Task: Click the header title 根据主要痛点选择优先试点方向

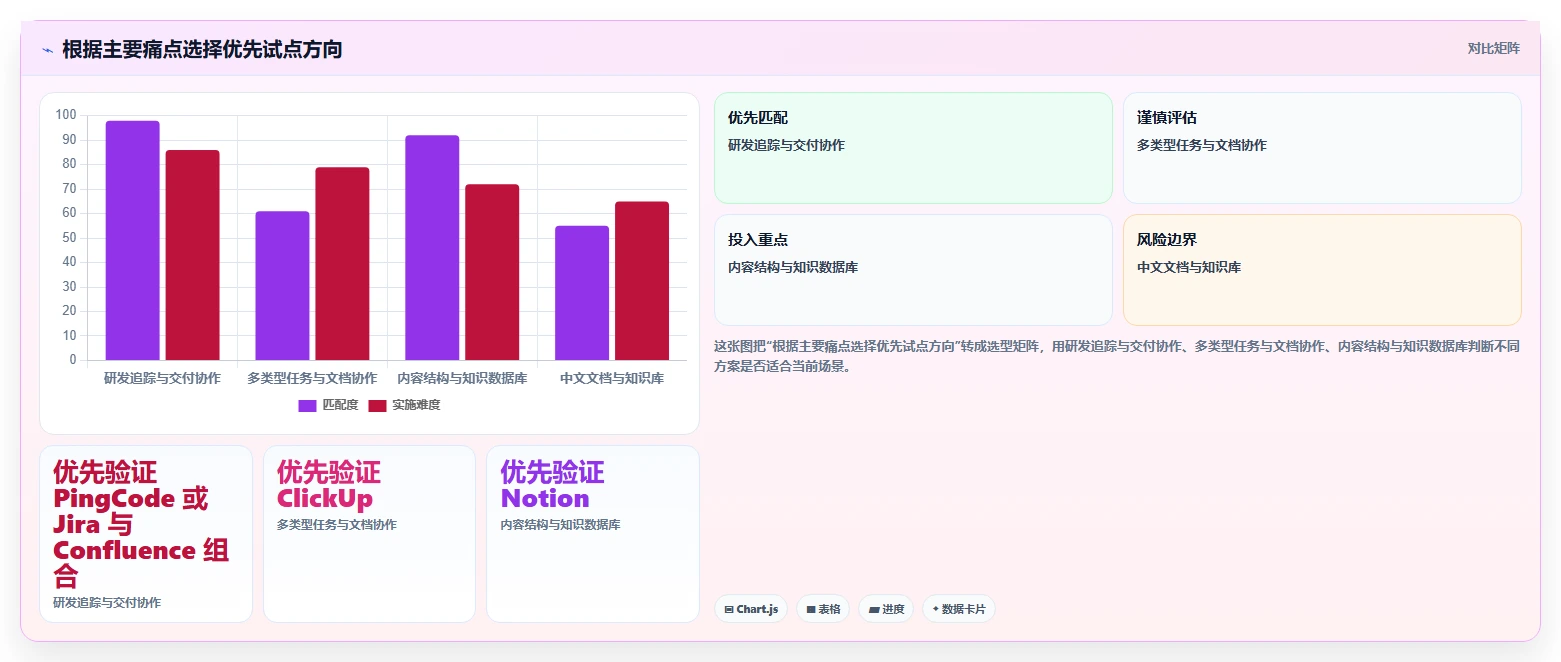Action: pos(202,49)
